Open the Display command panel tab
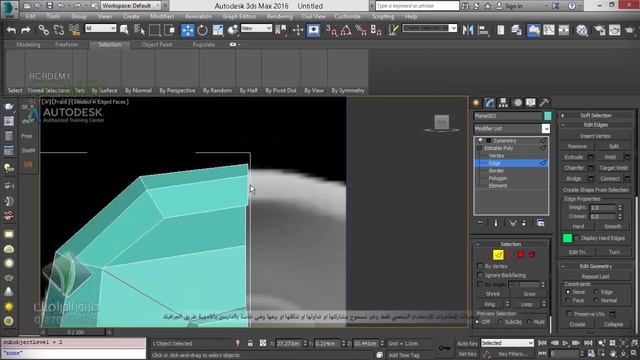 click(531, 103)
